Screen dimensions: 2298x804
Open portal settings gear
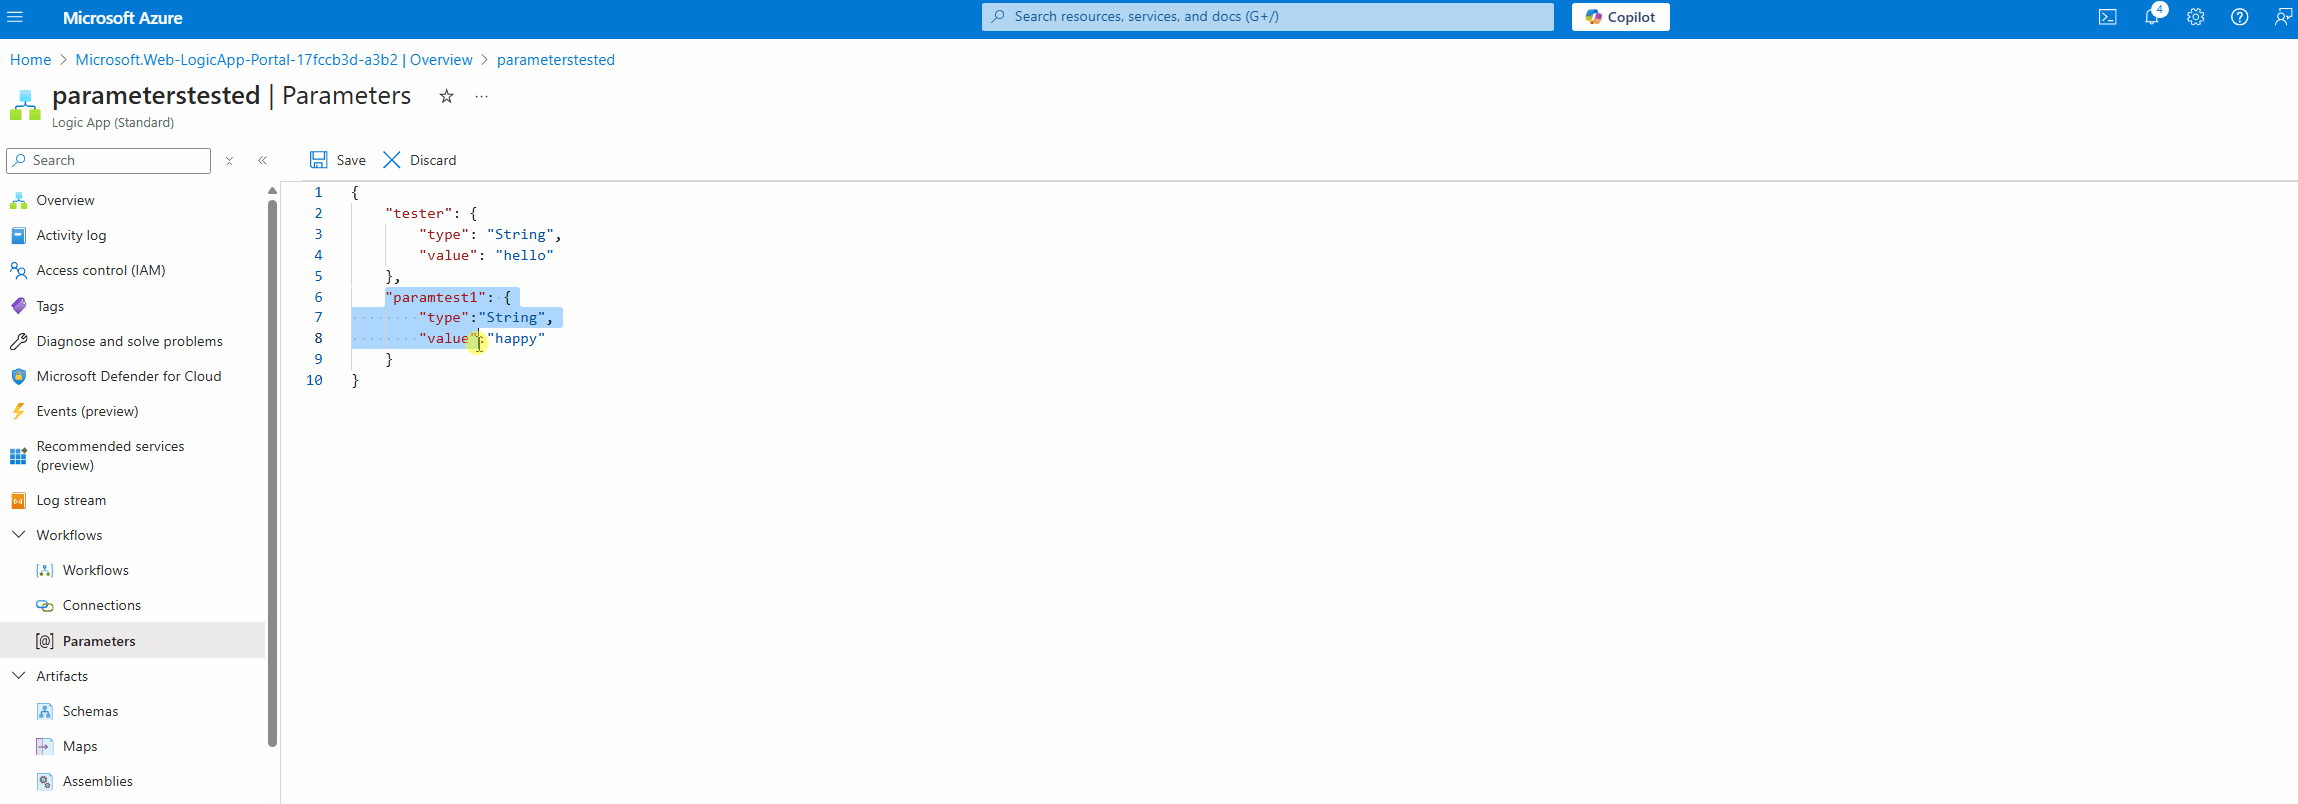click(x=2195, y=17)
